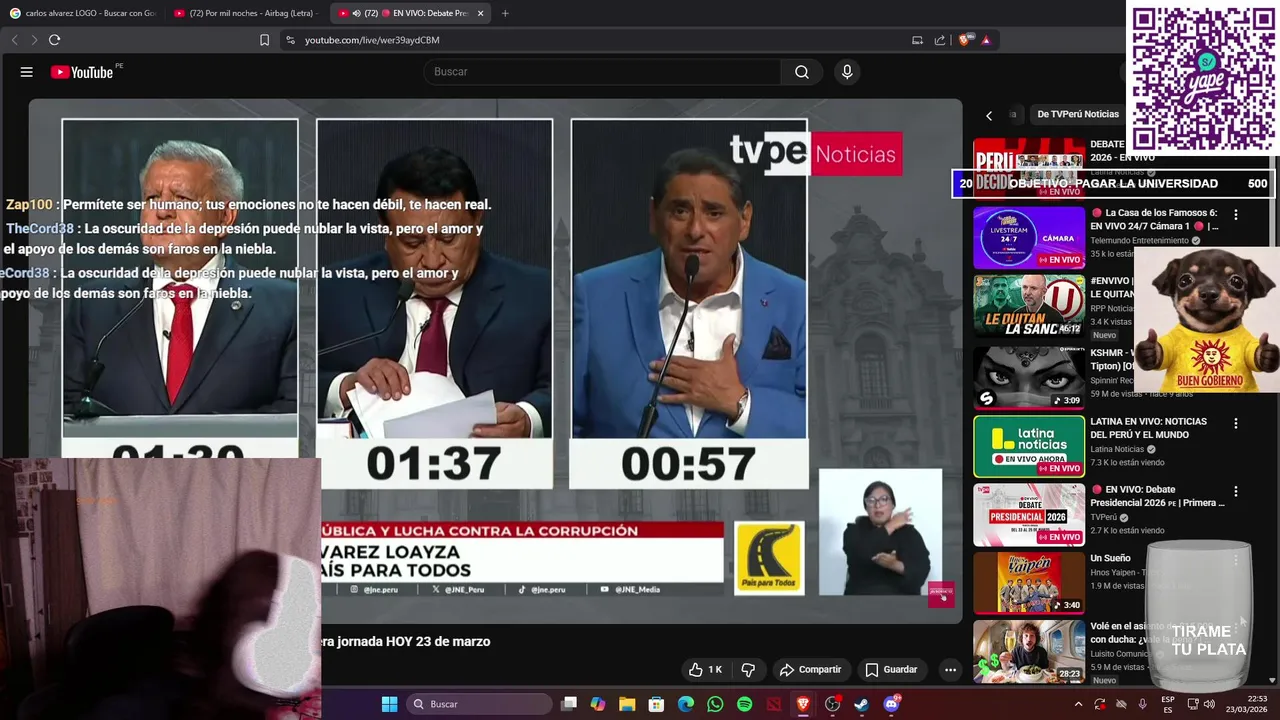Reload the page in browser toolbar

[x=54, y=40]
